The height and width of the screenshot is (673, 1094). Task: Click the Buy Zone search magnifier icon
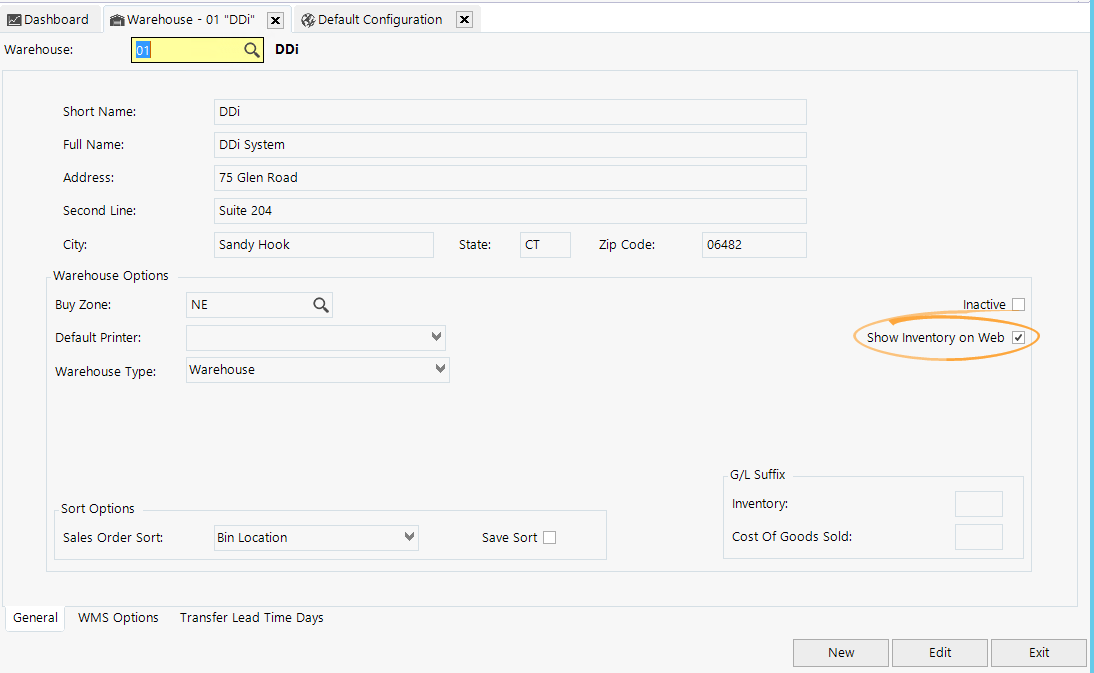click(x=321, y=304)
